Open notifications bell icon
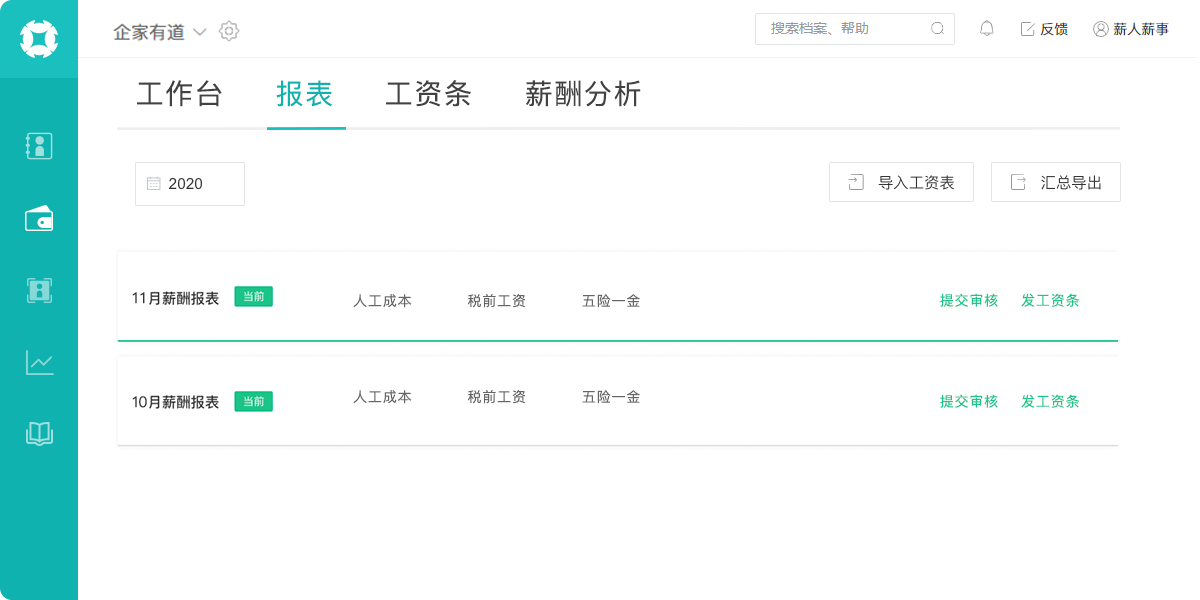Viewport: 1200px width, 600px height. click(987, 29)
